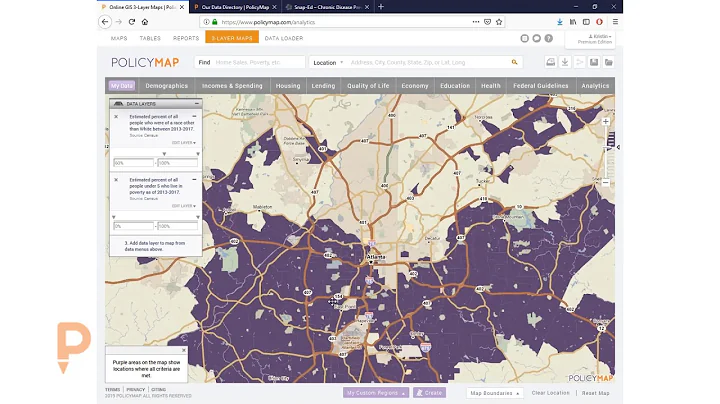Open the Housing data menu
This screenshot has height=404, width=720.
288,86
